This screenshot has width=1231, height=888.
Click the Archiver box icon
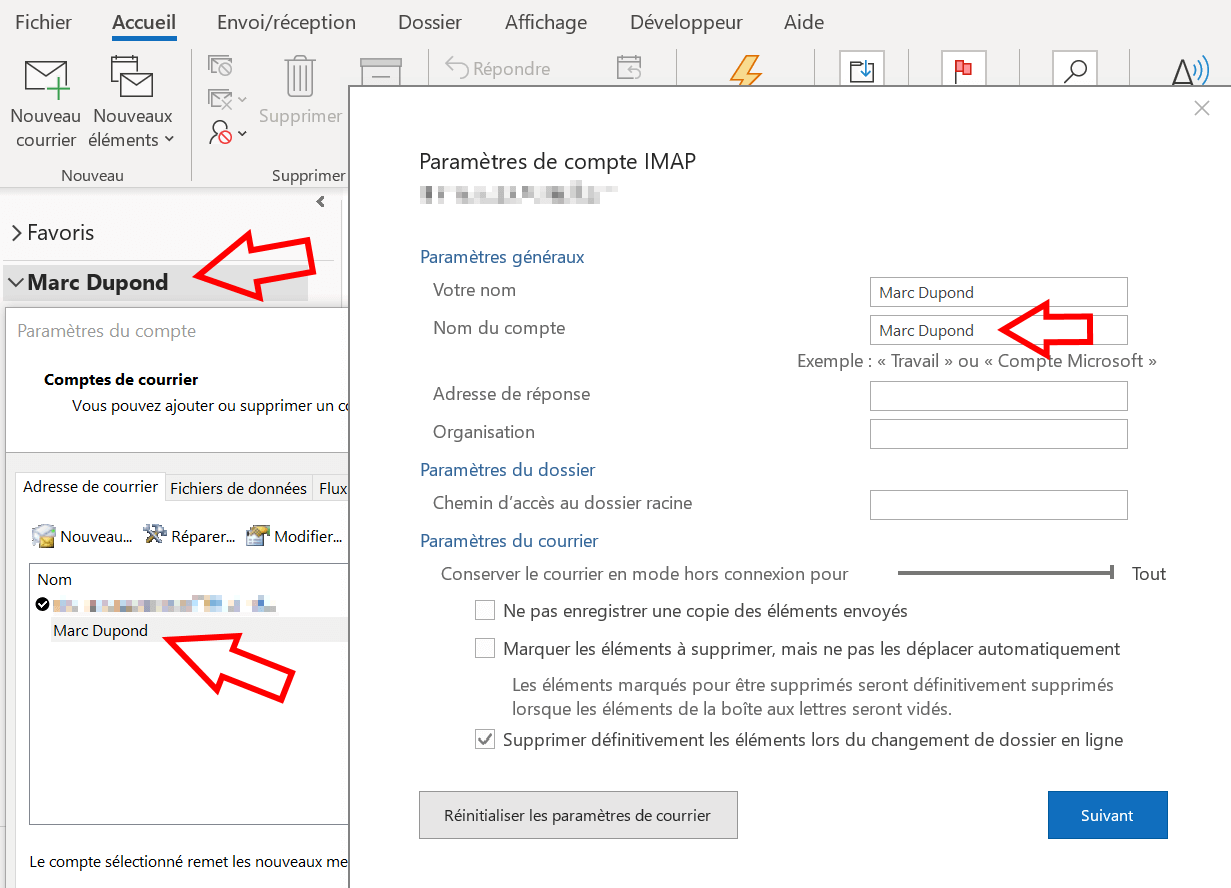381,72
